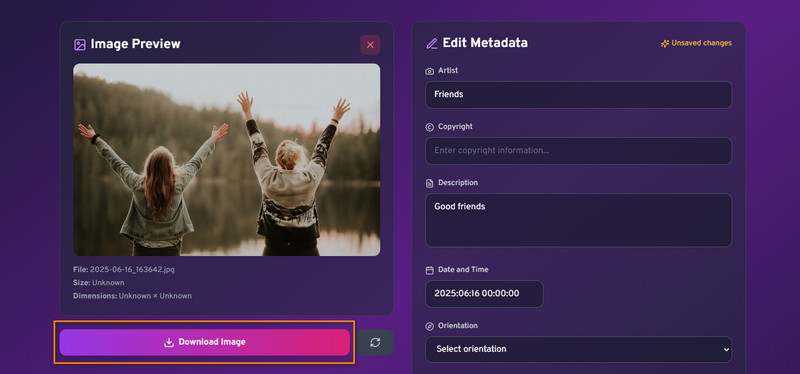Click the copyright symbol icon
The height and width of the screenshot is (374, 800).
click(x=430, y=127)
